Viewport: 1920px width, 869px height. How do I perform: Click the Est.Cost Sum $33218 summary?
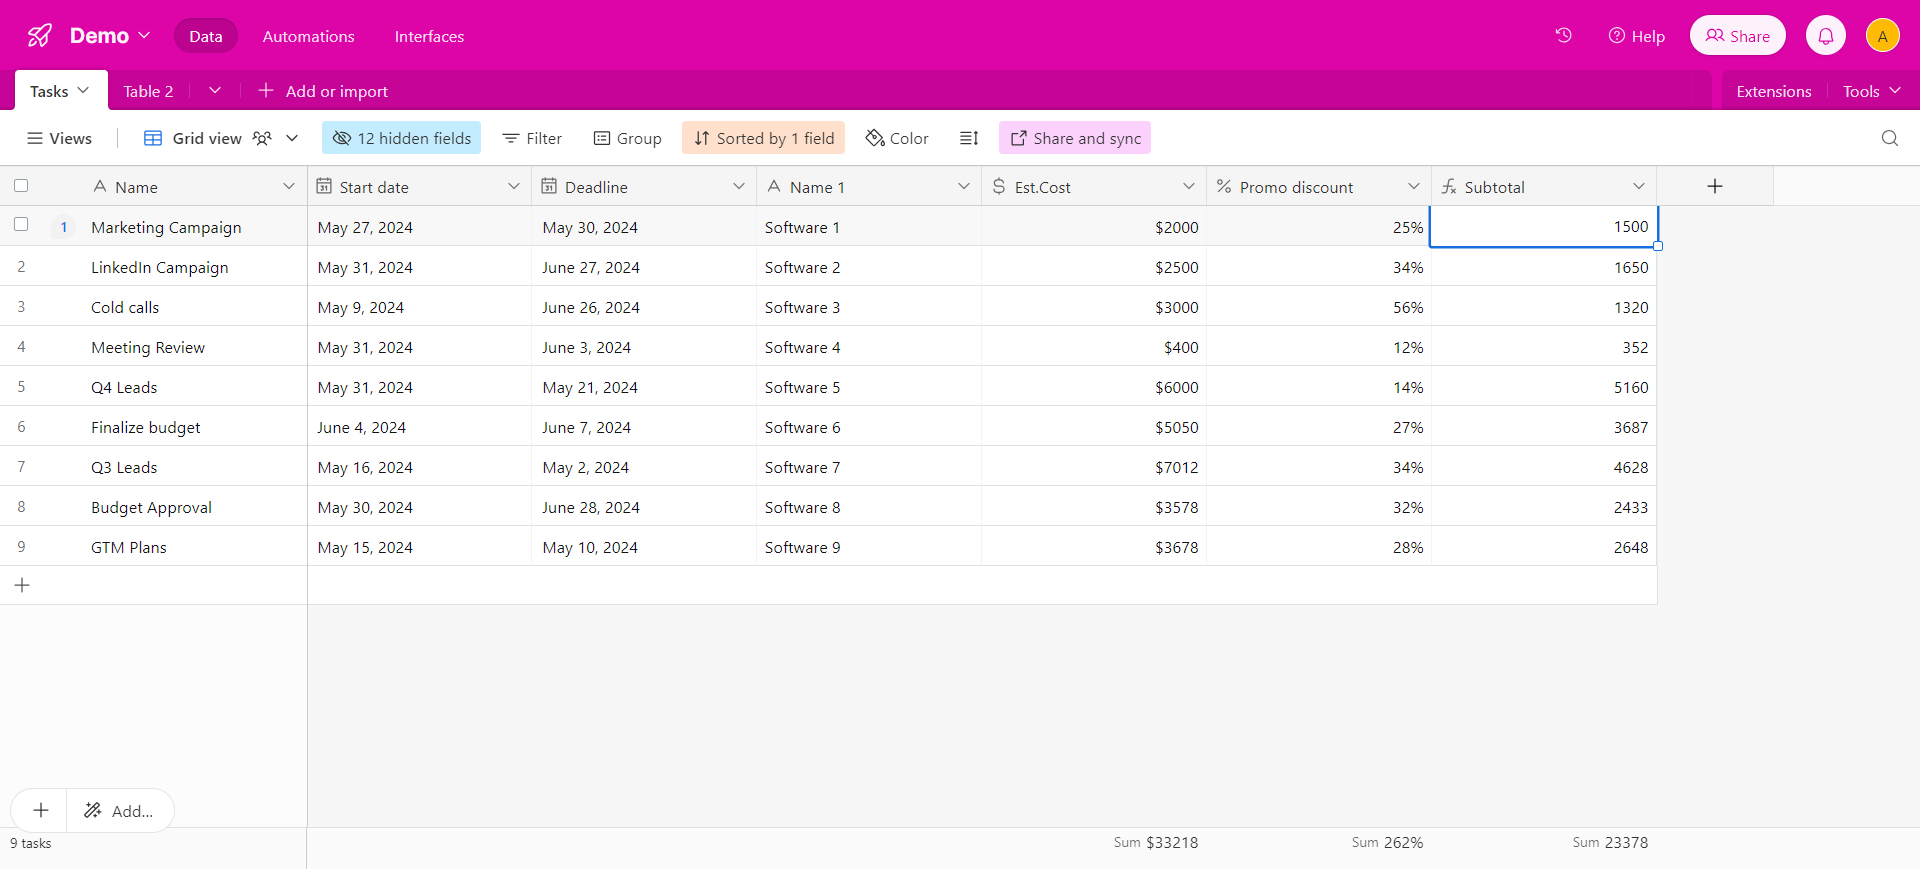tap(1156, 842)
